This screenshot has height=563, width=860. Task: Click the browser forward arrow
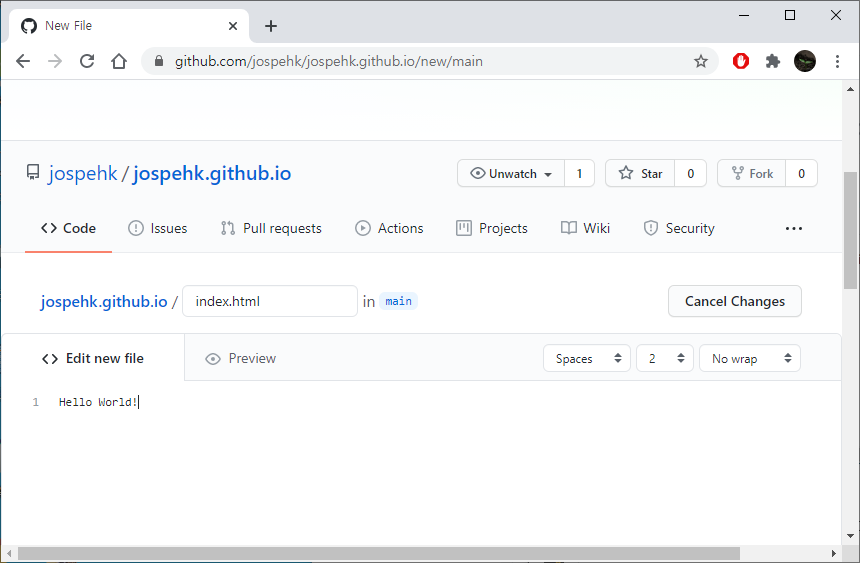tap(55, 61)
